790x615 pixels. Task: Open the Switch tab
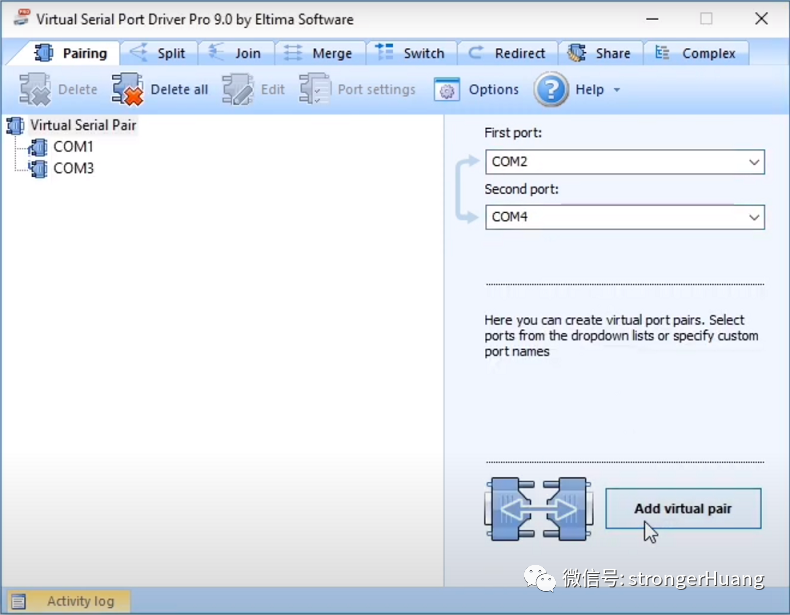[412, 53]
